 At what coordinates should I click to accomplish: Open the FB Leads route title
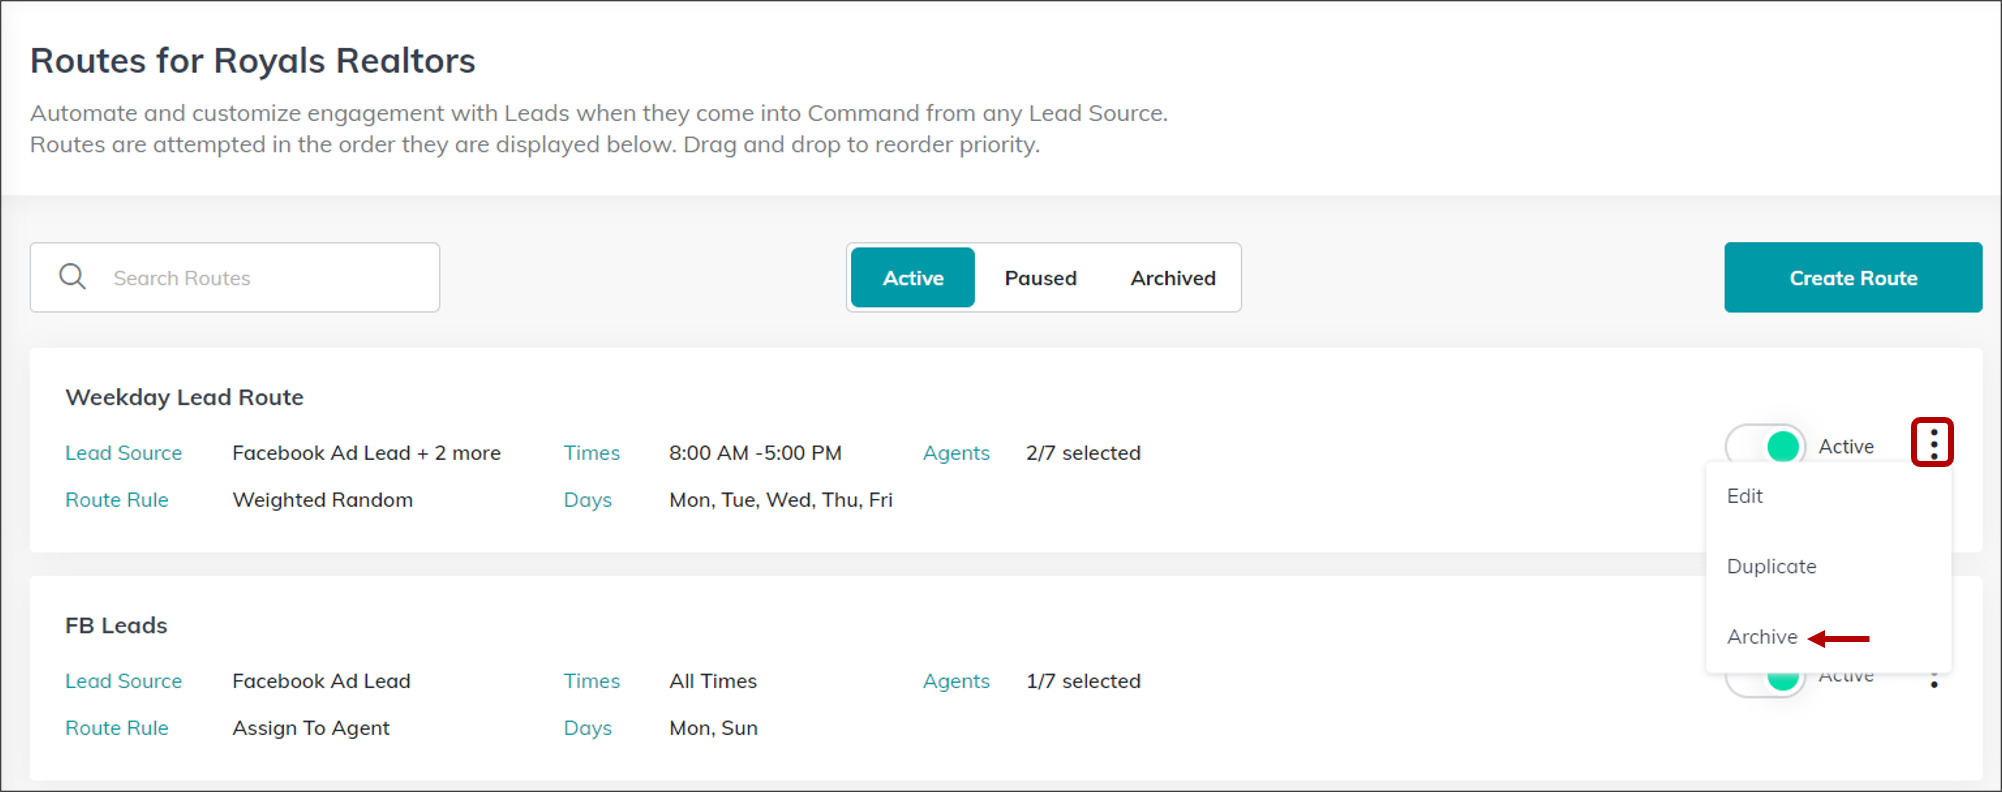pyautogui.click(x=116, y=625)
